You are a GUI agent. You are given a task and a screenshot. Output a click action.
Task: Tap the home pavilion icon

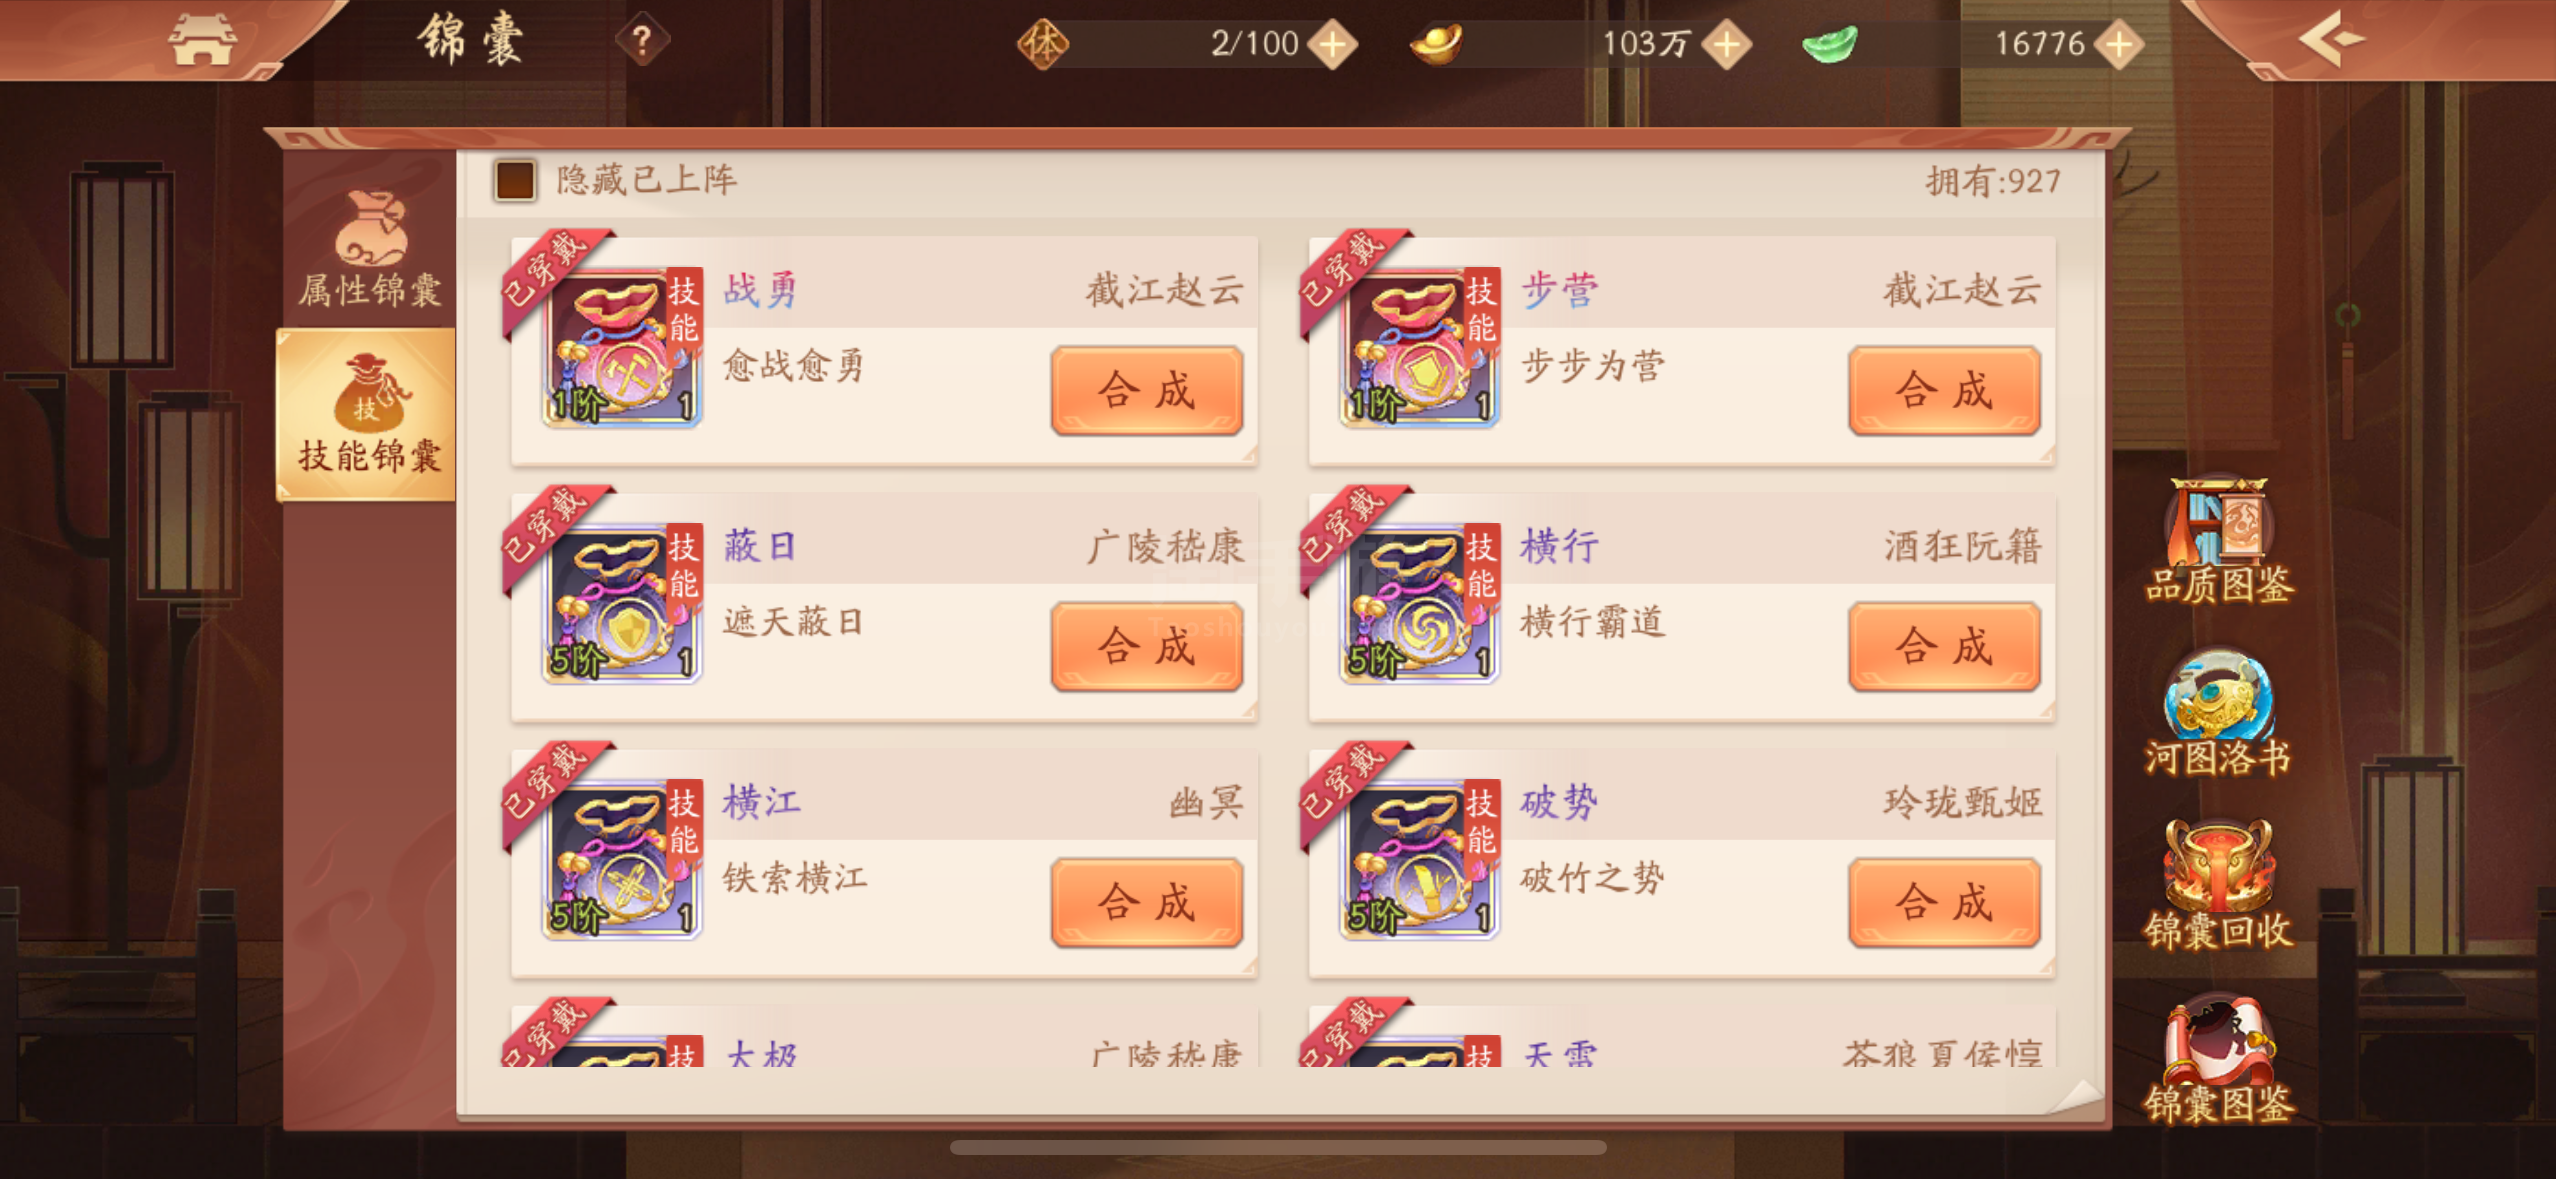[x=203, y=40]
